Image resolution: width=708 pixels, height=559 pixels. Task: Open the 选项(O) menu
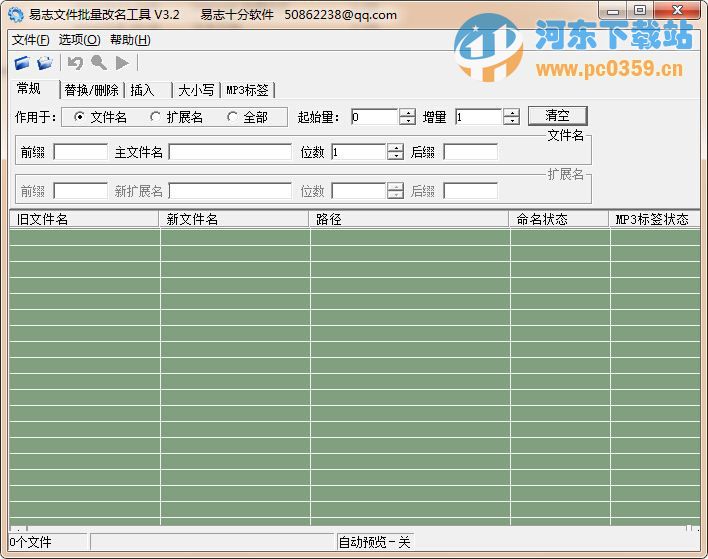(79, 40)
